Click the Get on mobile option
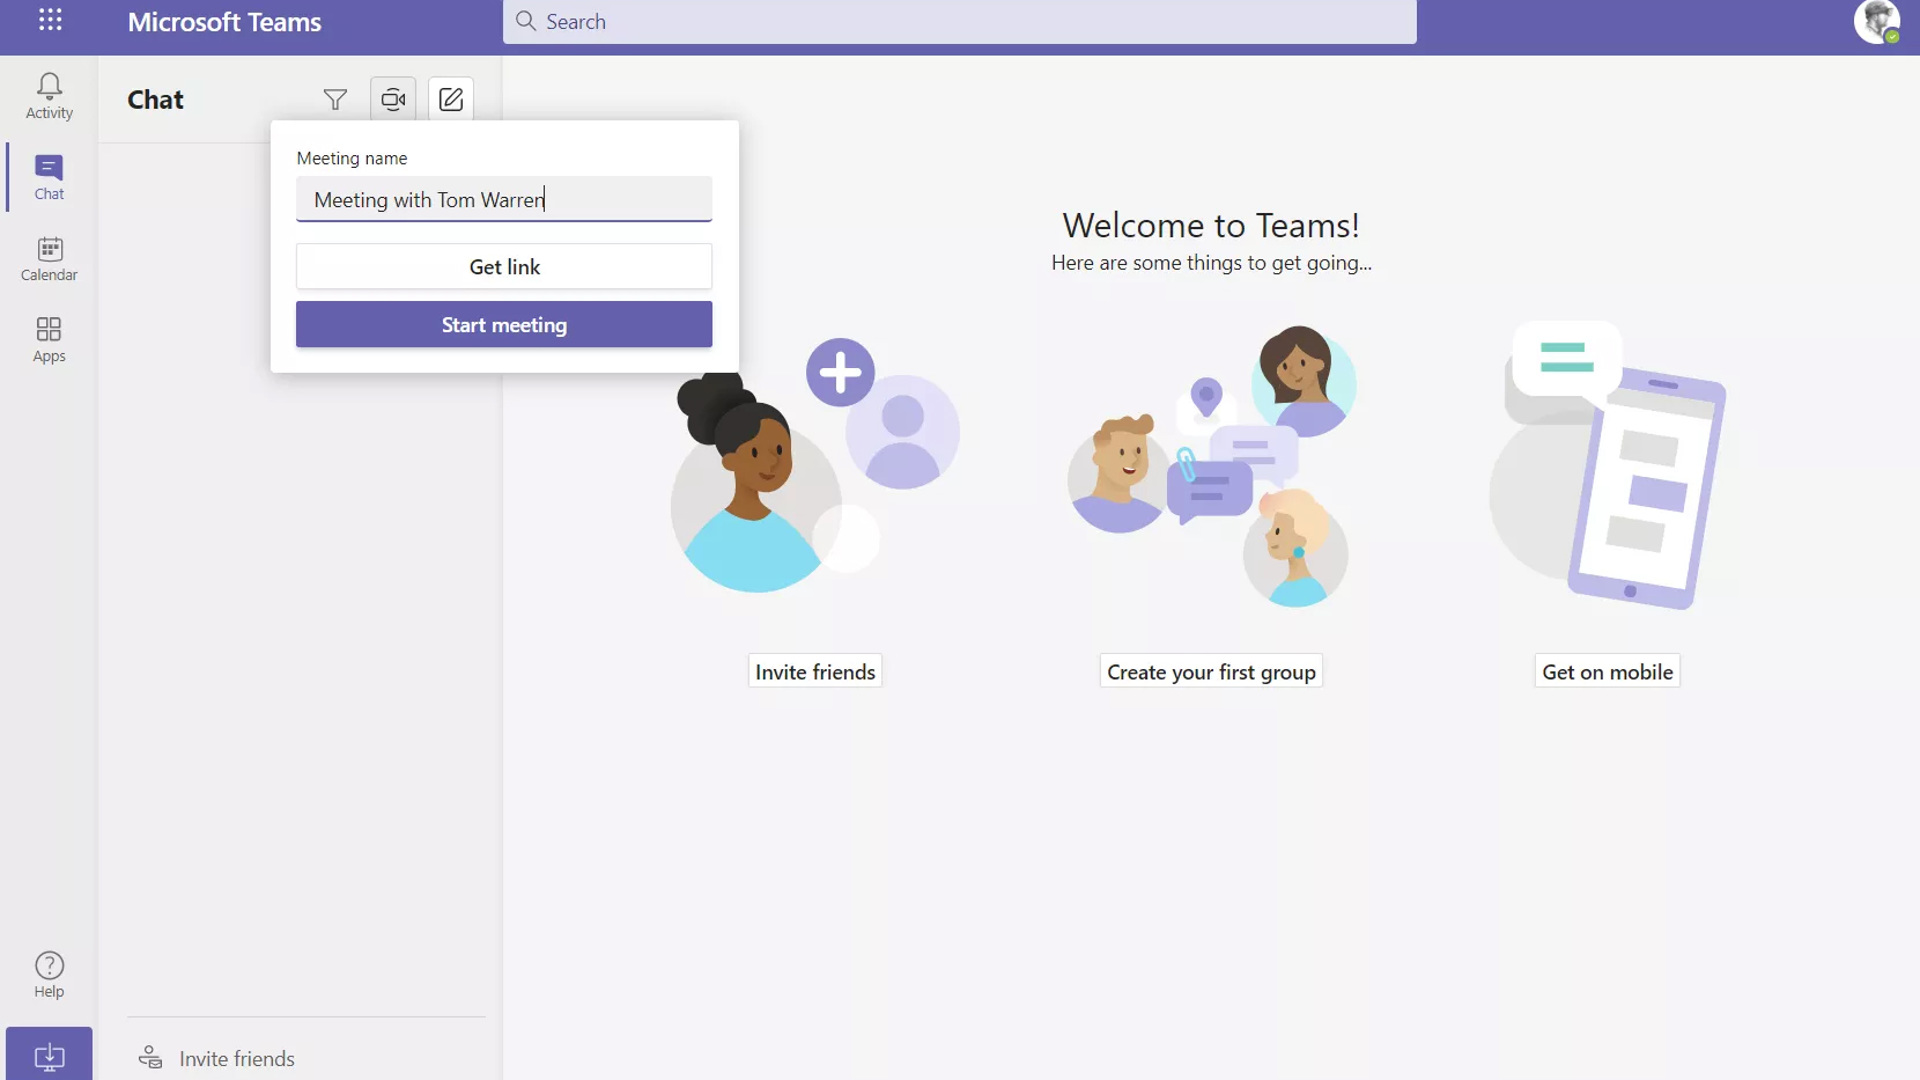Screen dimensions: 1920x1080 [1607, 671]
